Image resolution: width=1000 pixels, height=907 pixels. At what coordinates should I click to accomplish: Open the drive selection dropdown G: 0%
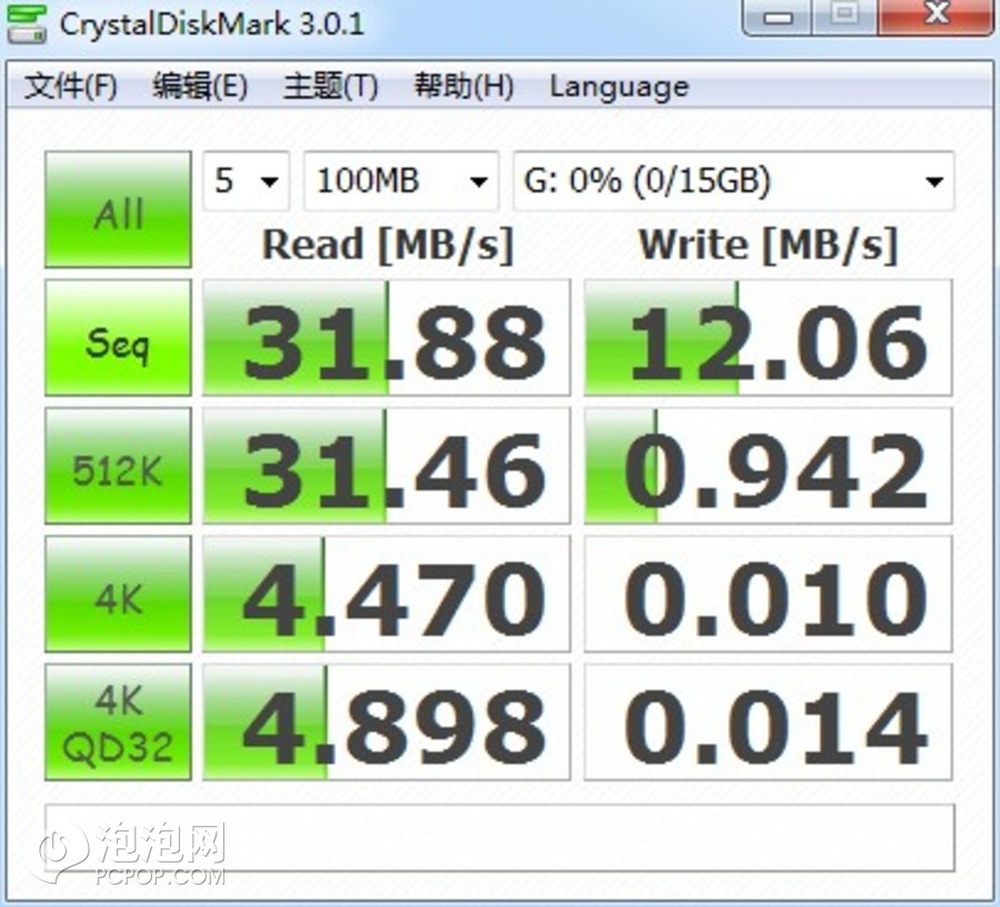tap(734, 181)
